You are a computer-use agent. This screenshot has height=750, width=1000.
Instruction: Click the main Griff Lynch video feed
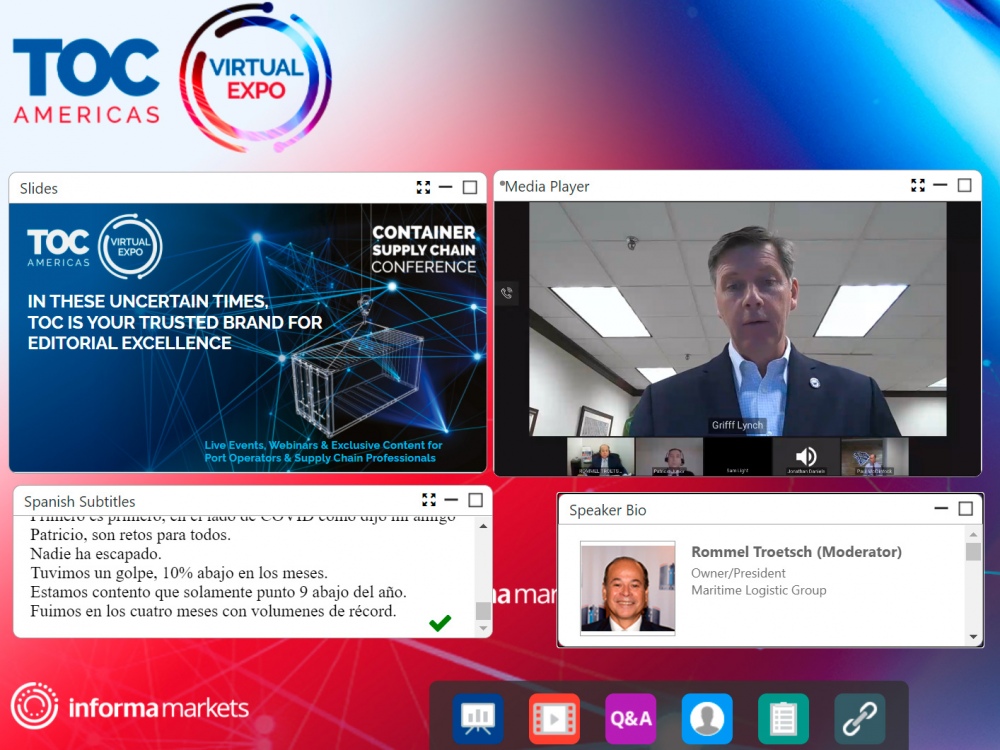[x=738, y=319]
